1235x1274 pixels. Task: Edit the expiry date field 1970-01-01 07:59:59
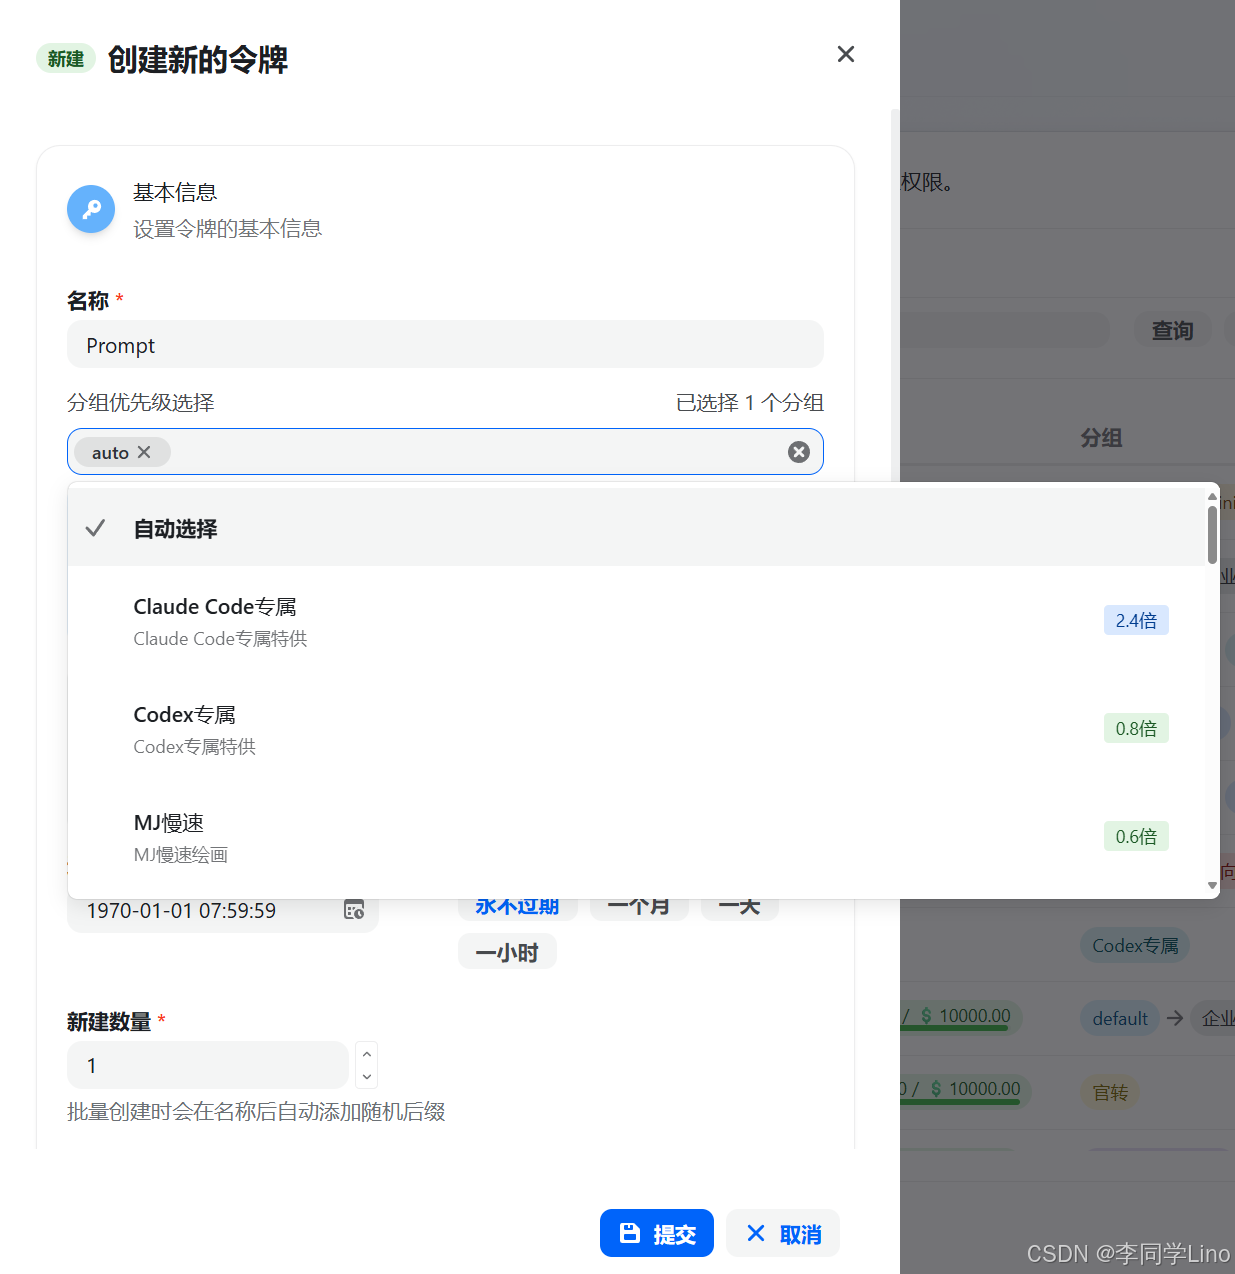(223, 911)
